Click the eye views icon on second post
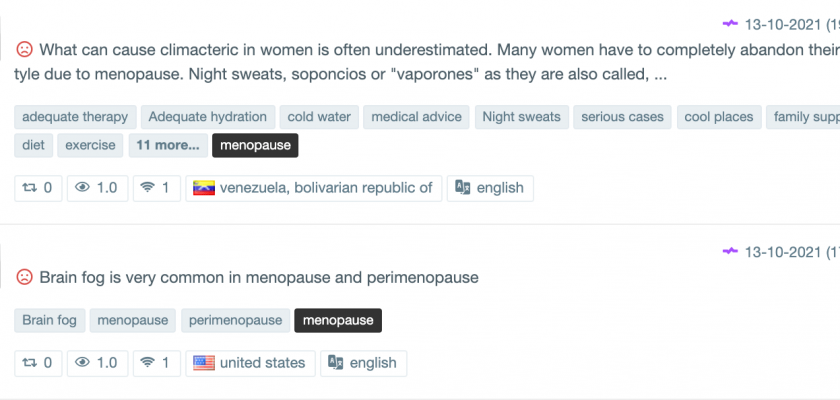 click(83, 363)
